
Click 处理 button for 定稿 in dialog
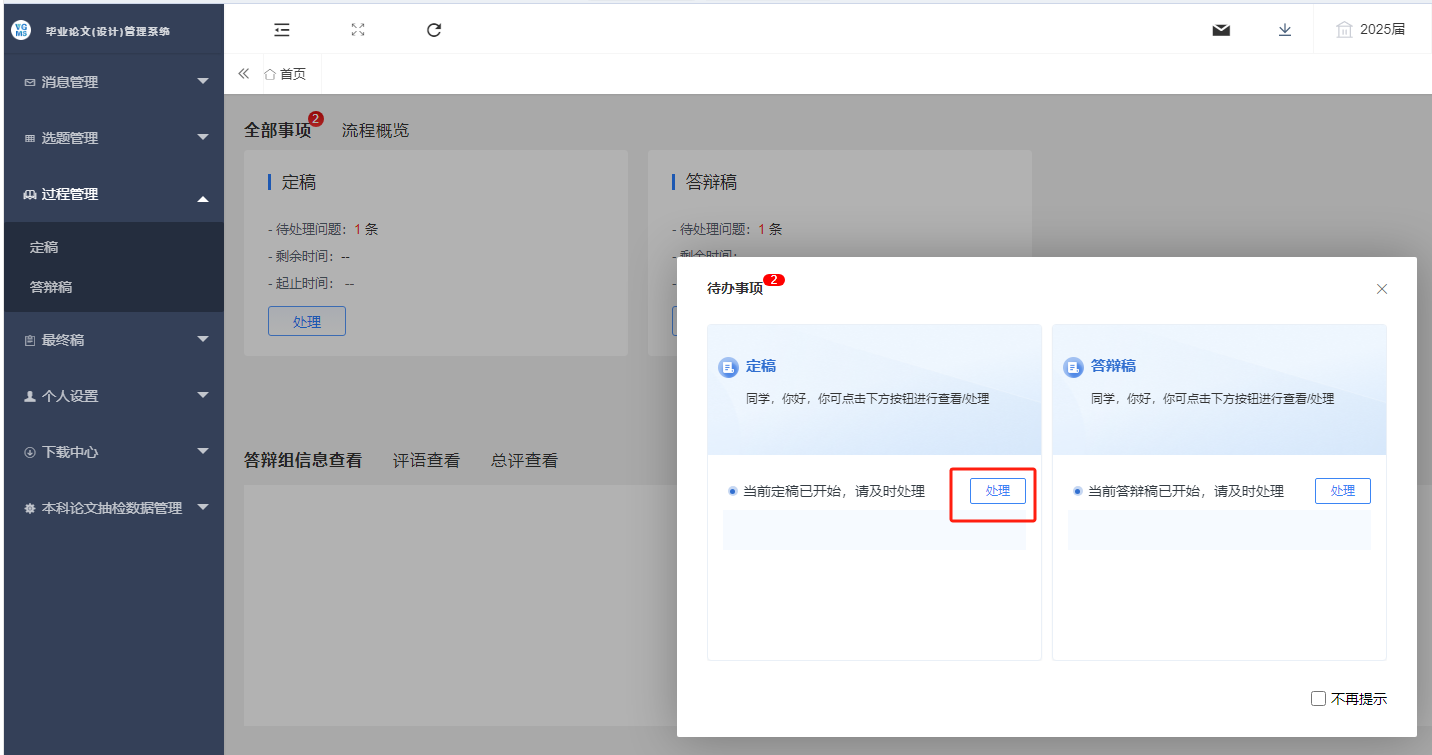997,491
